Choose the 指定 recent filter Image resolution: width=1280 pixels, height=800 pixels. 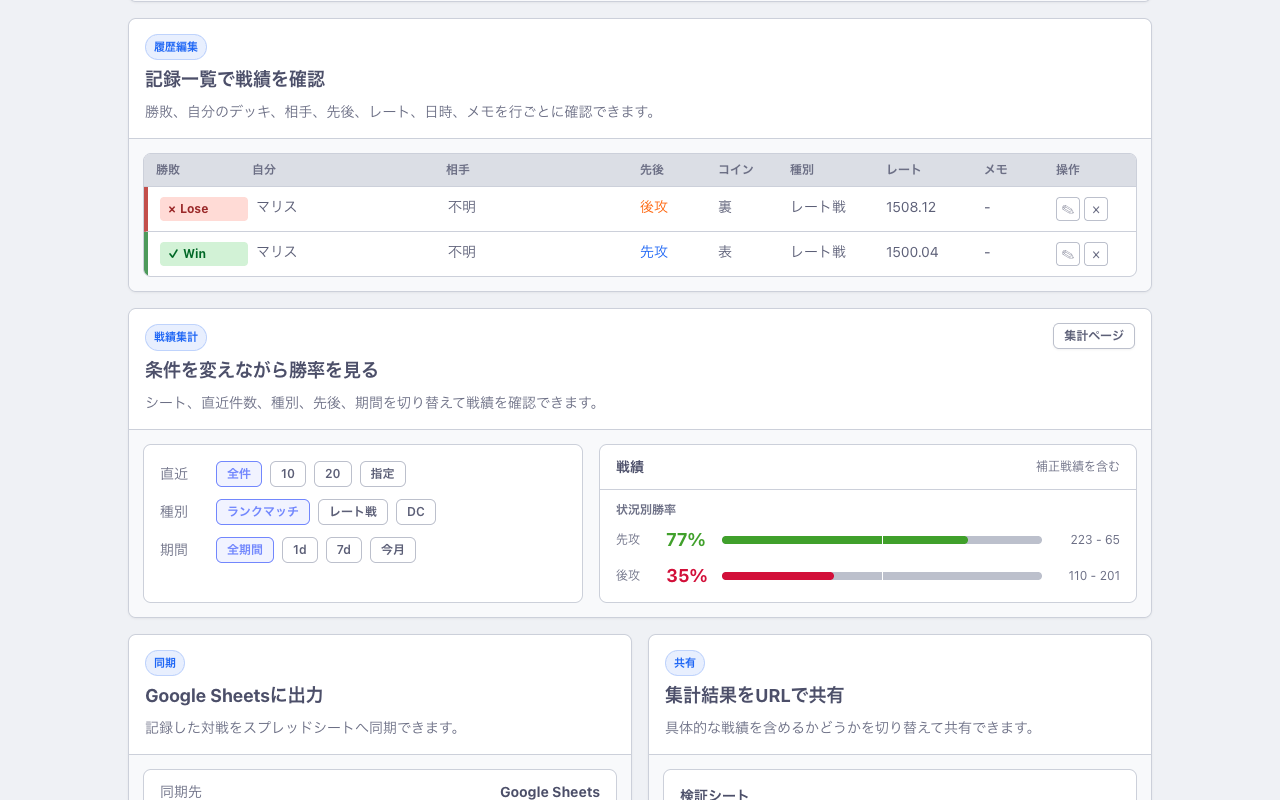click(383, 474)
